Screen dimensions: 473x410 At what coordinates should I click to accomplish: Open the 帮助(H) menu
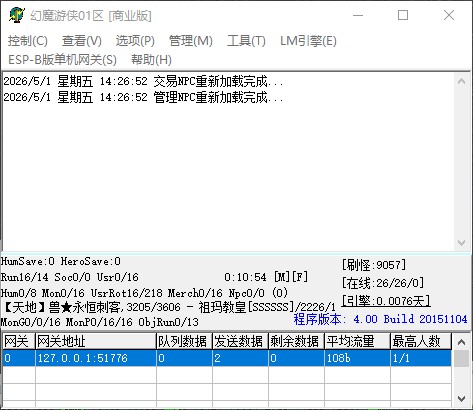pos(151,60)
